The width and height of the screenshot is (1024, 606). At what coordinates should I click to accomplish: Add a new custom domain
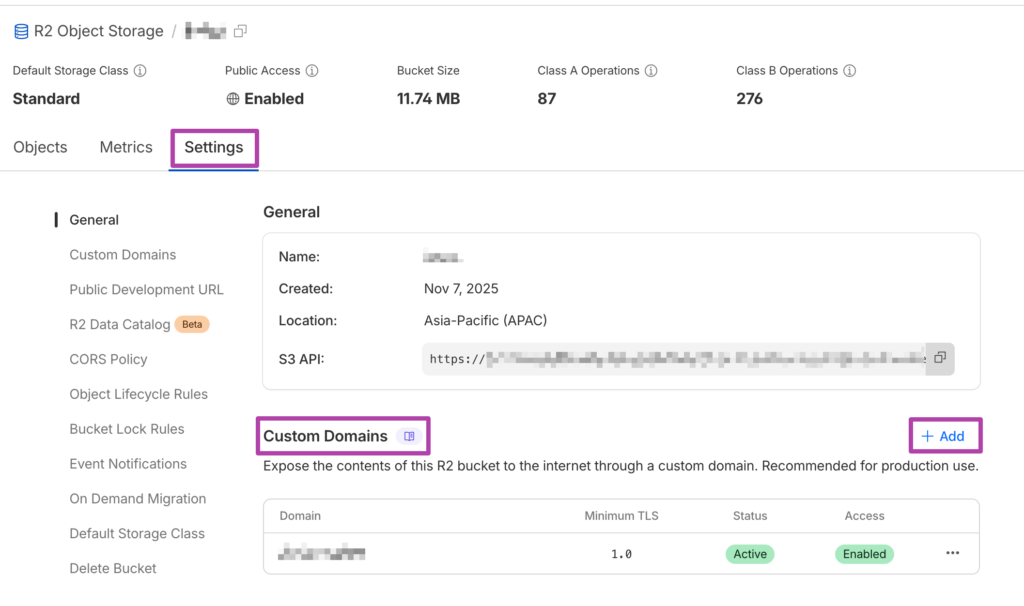pos(943,436)
